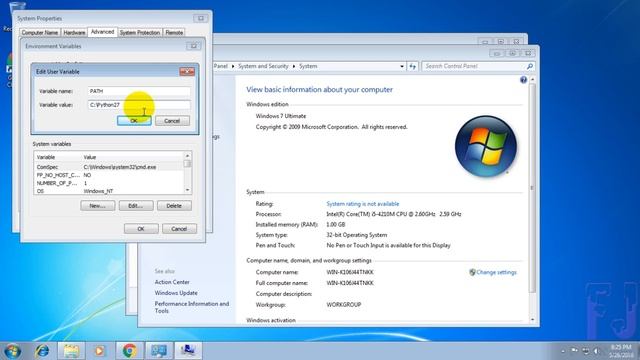Screen dimensions: 640x360
Task: Click the network tray icon
Action: click(x=585, y=351)
